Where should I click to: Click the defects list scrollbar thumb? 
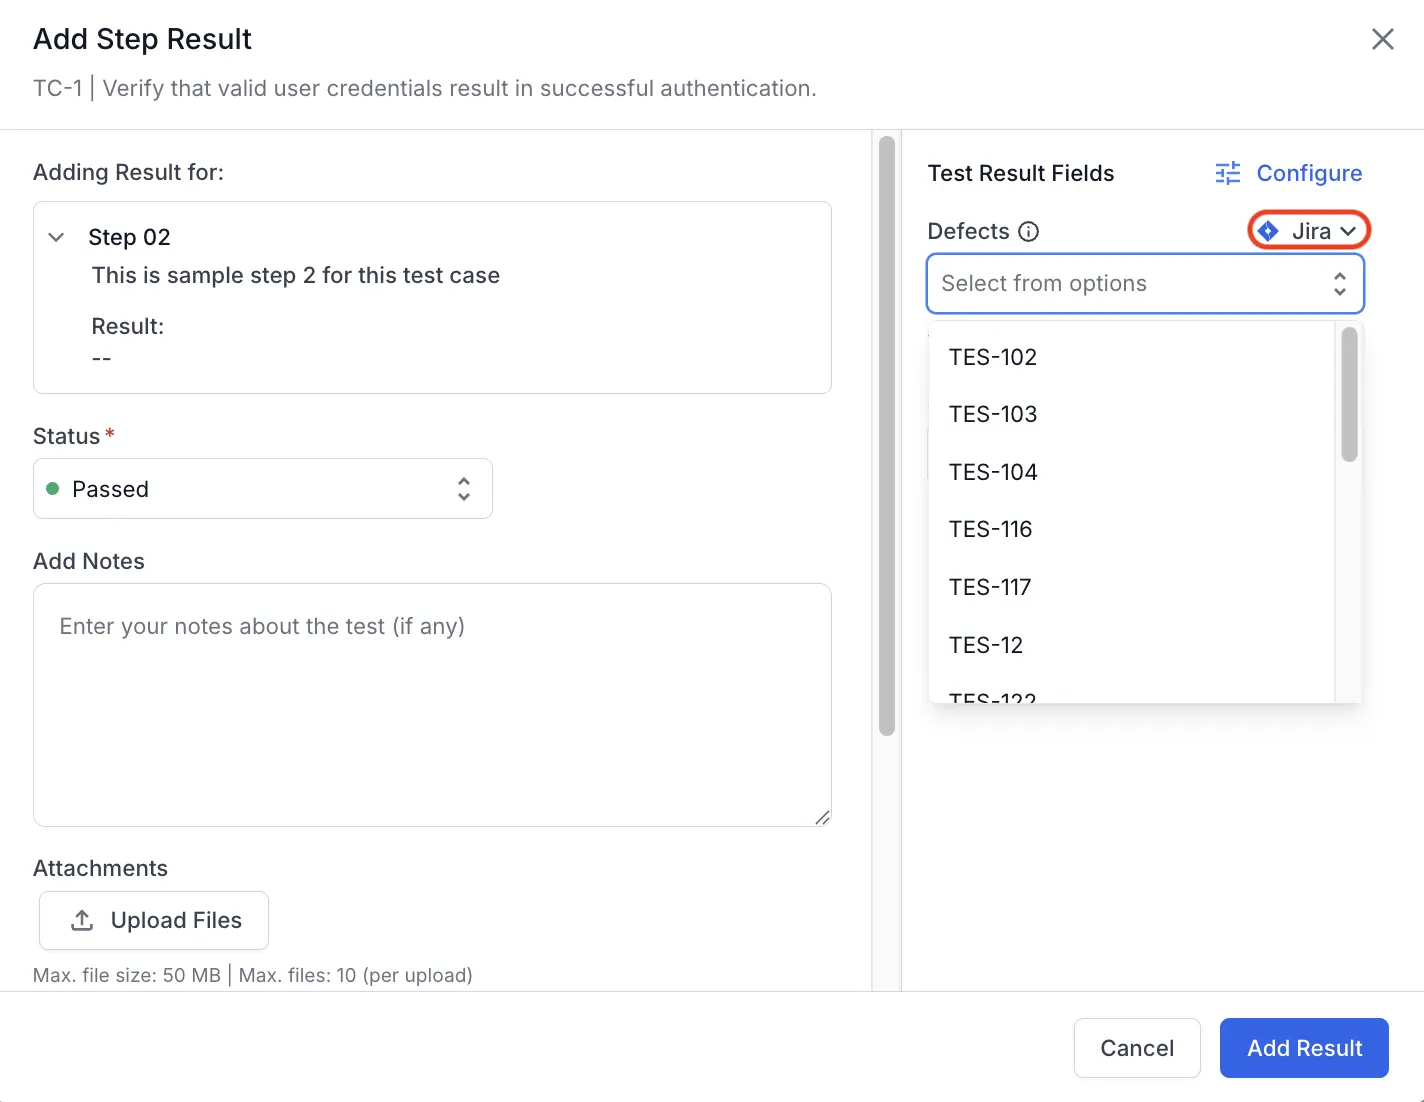click(1349, 395)
